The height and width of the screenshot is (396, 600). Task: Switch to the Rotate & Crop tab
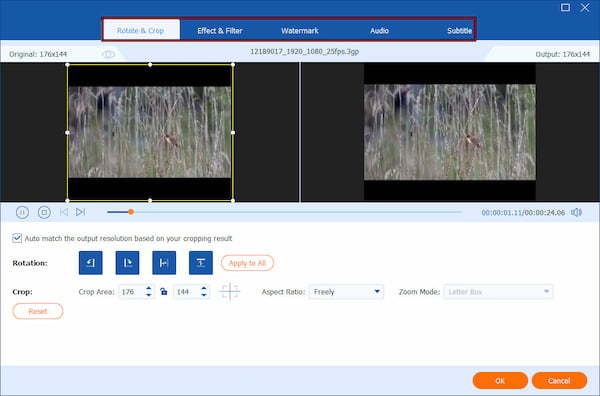point(140,31)
